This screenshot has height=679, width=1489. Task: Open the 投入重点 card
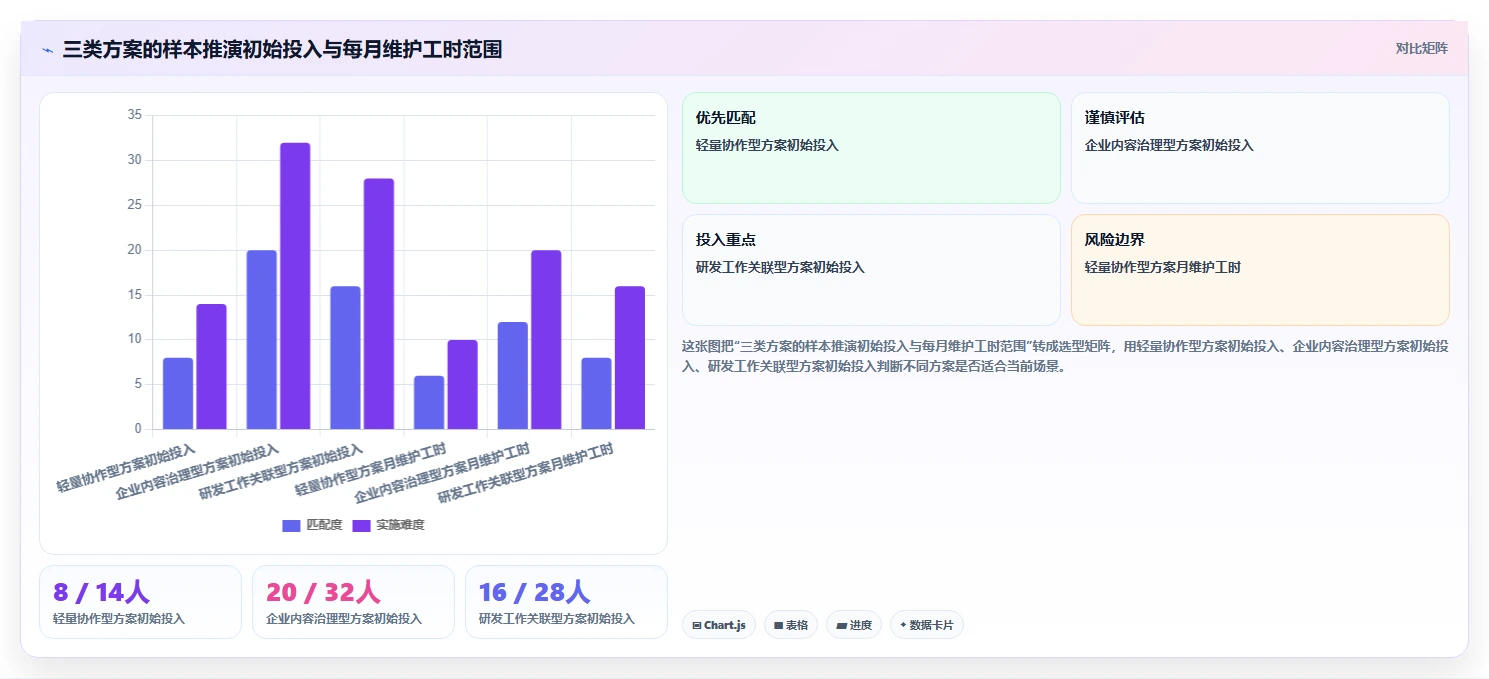pyautogui.click(x=871, y=270)
